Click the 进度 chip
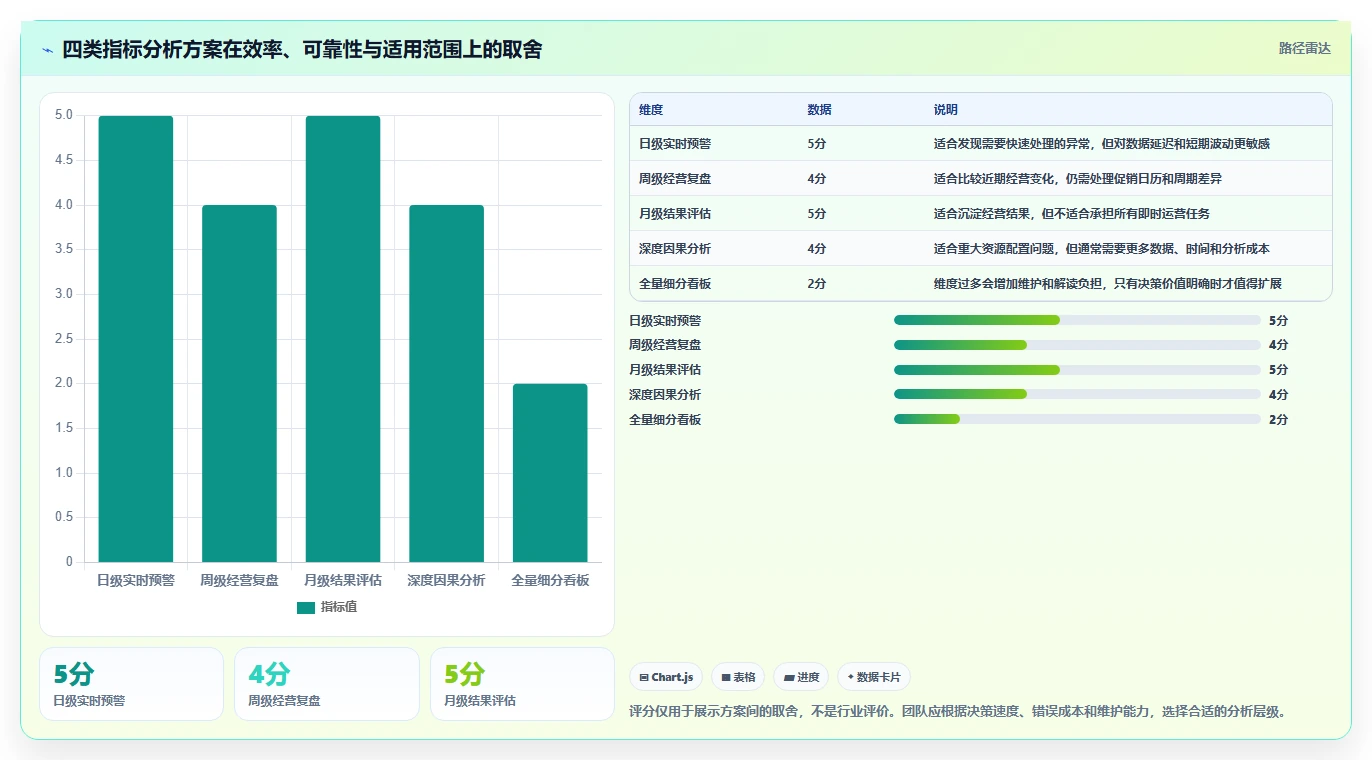The image size is (1372, 760). 801,677
